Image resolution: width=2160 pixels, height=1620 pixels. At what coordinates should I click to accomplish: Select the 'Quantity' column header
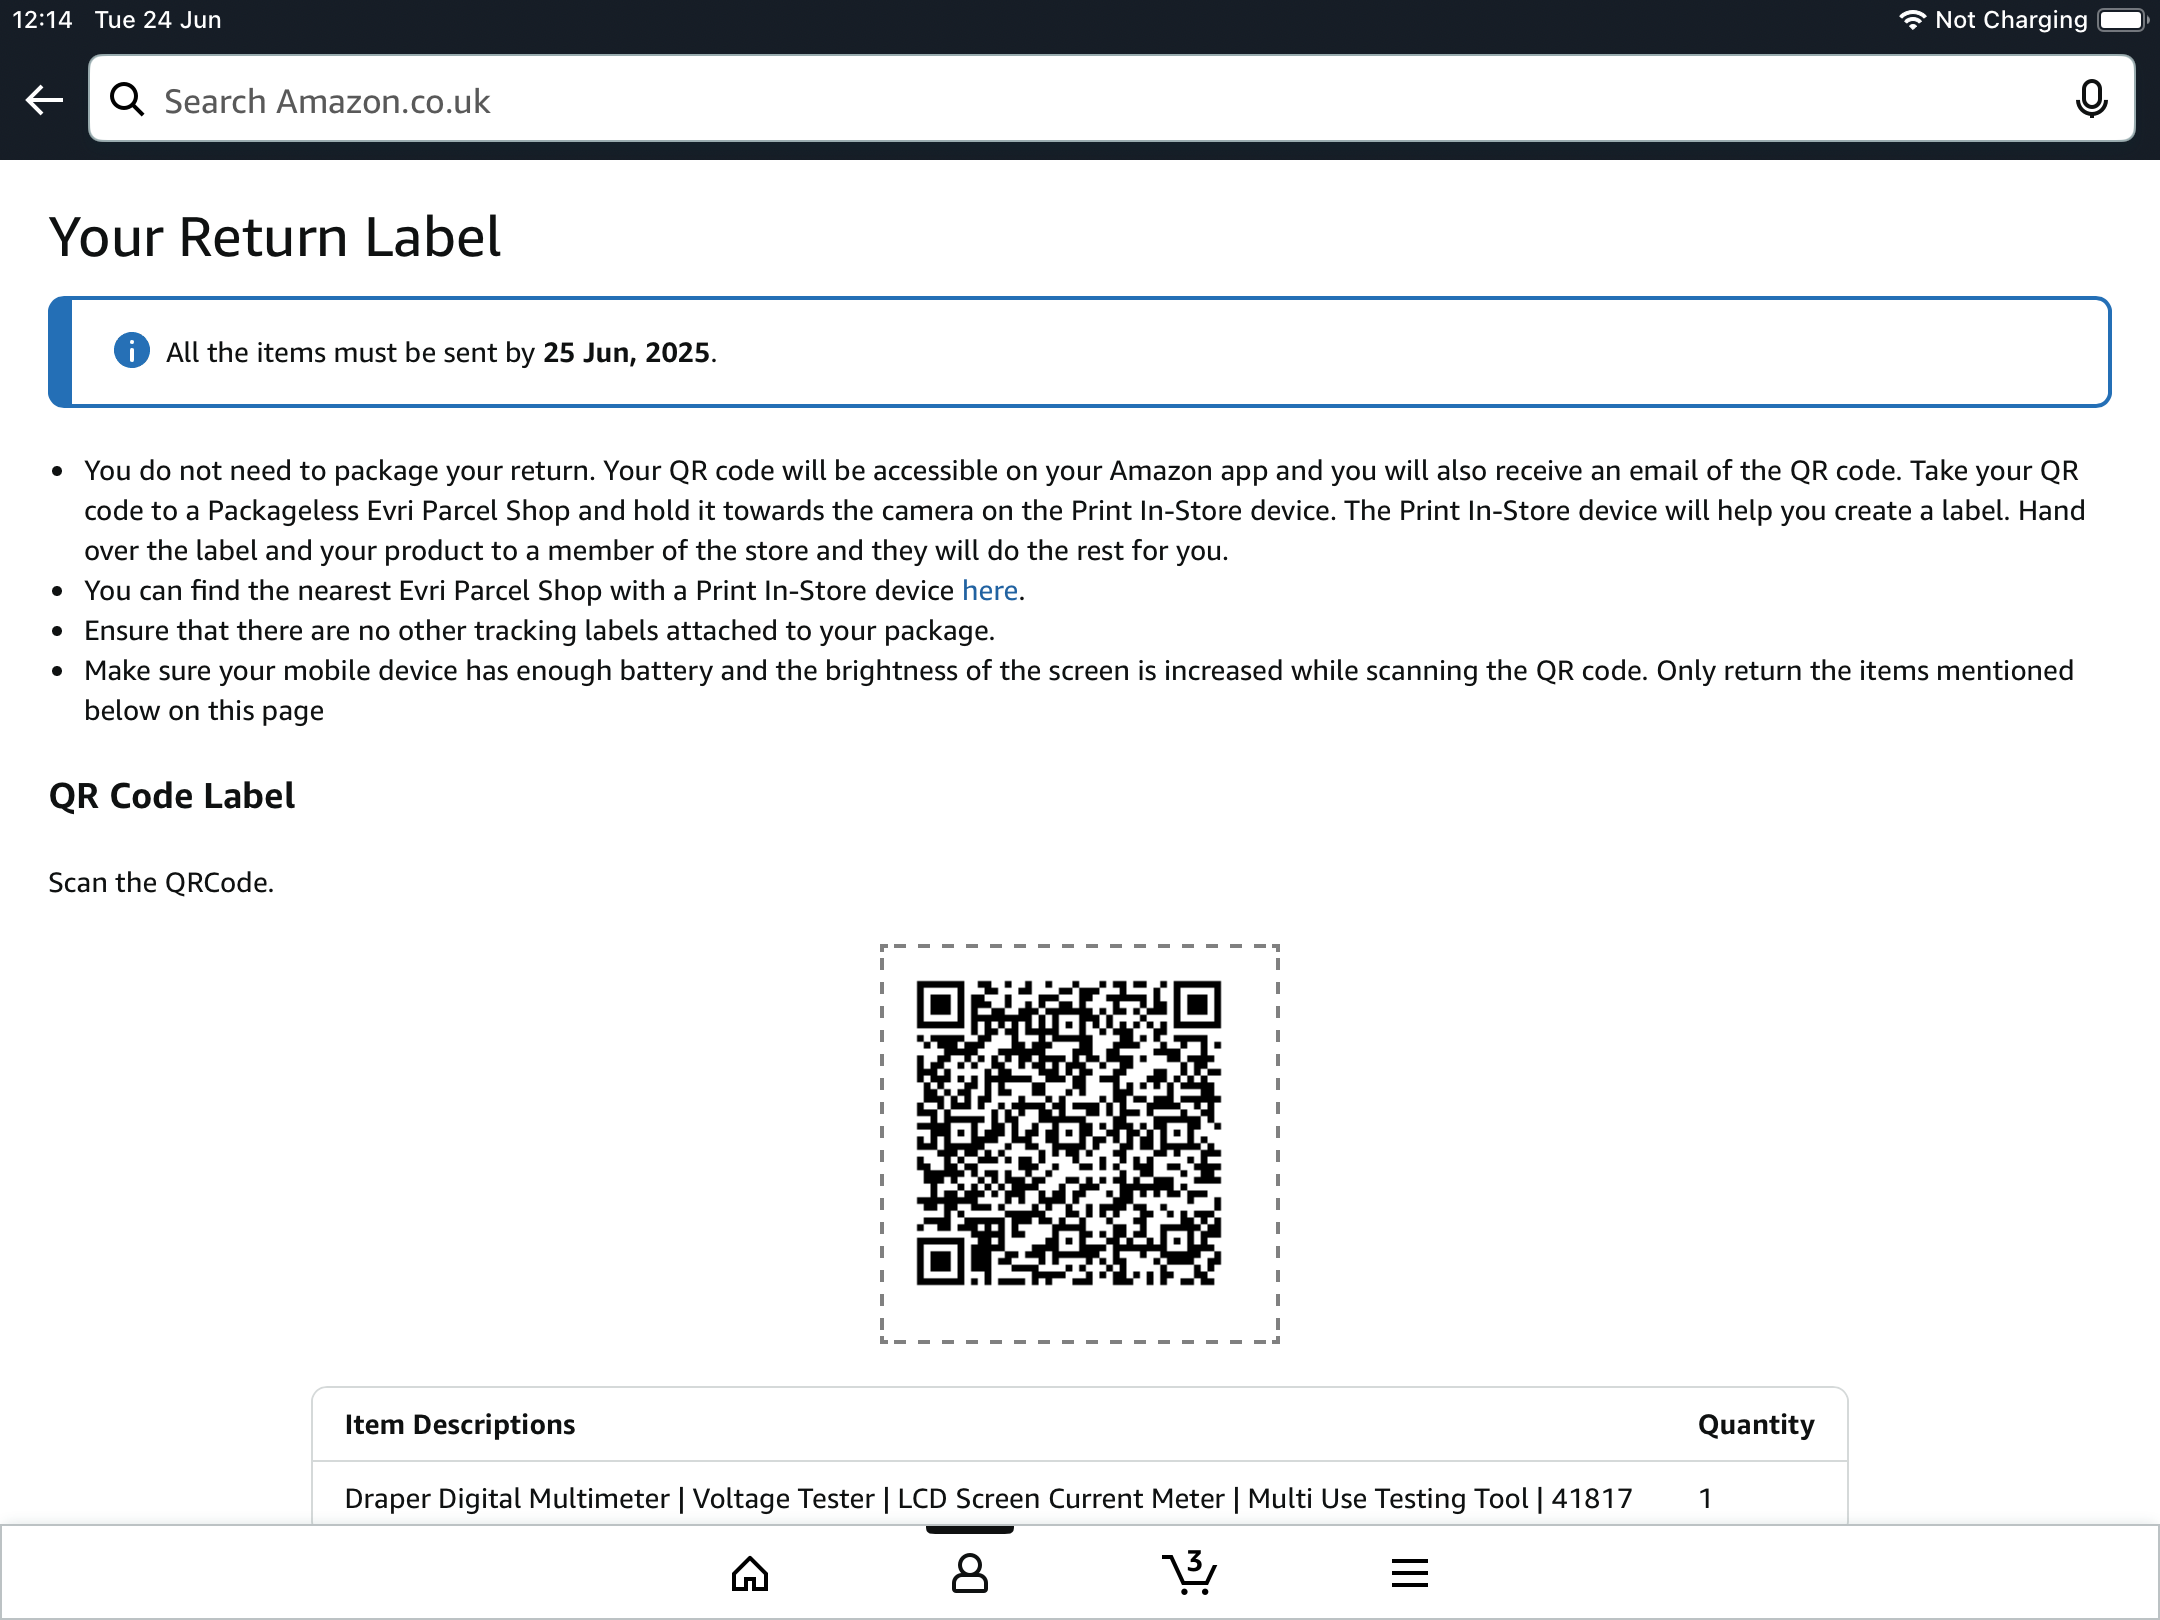point(1756,1425)
